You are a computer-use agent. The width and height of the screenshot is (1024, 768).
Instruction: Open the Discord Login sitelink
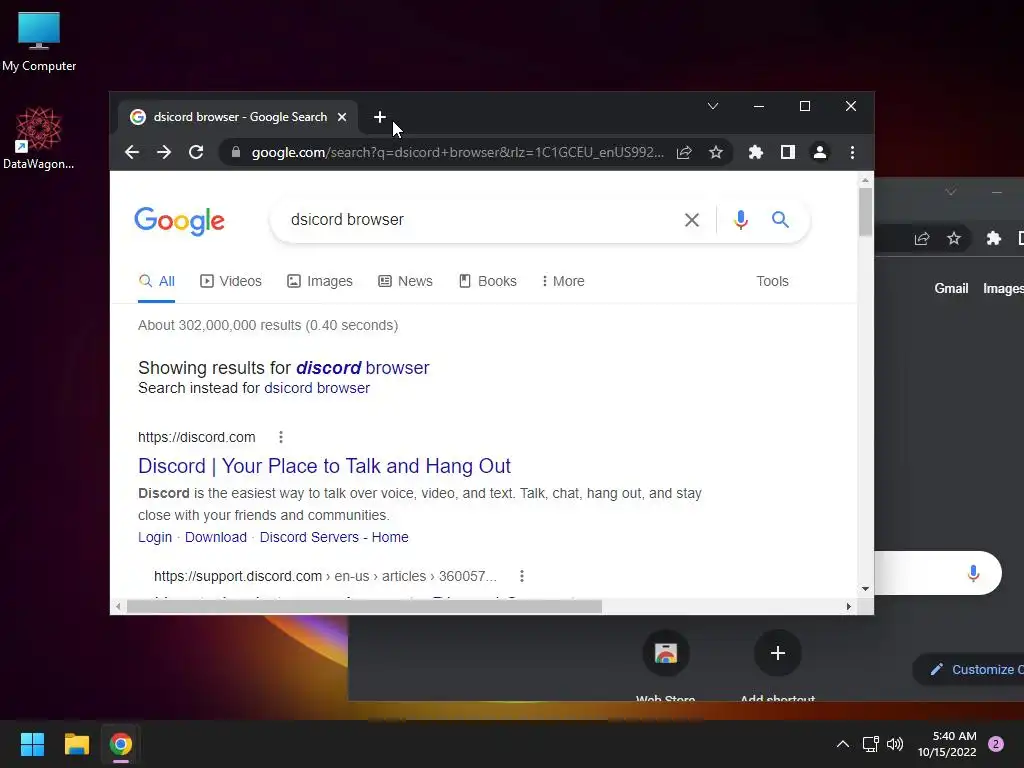[x=155, y=537]
